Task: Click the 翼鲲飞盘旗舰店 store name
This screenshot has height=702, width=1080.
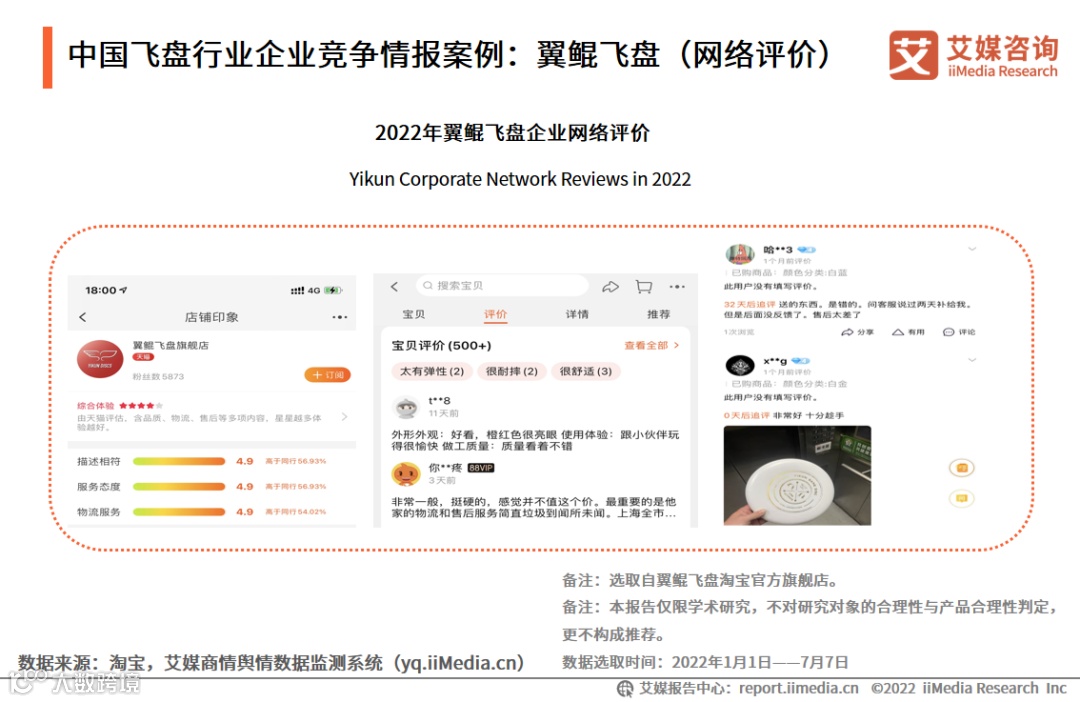Action: (x=170, y=345)
